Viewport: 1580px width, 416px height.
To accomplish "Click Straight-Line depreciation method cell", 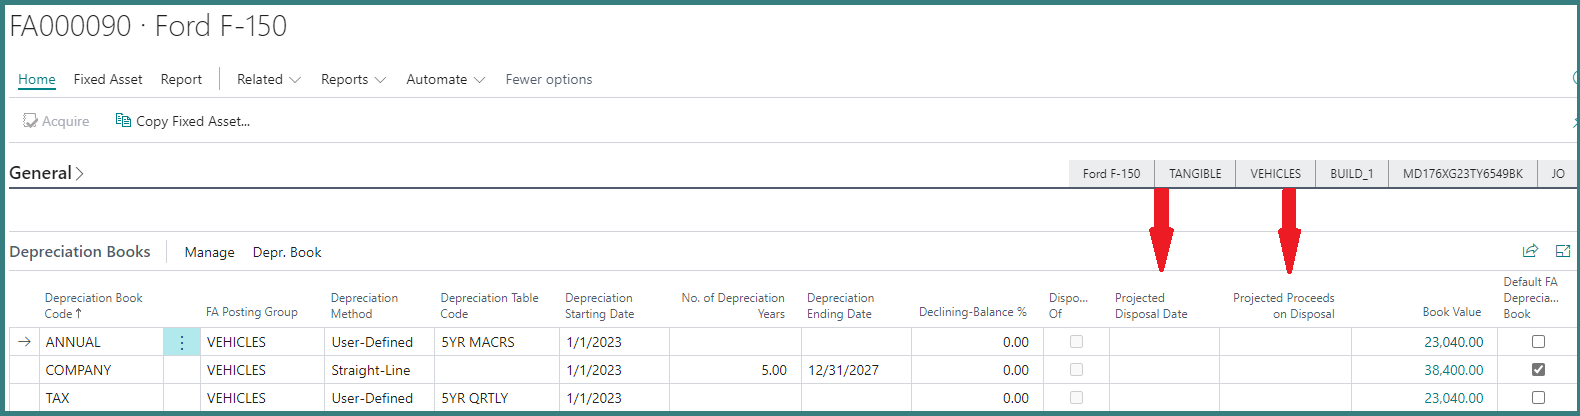I will pos(380,370).
